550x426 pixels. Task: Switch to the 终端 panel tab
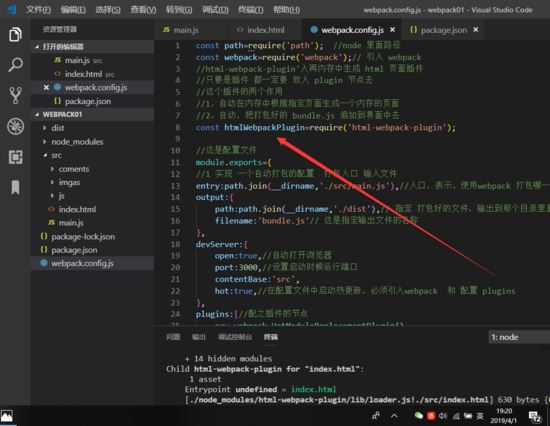coord(271,337)
